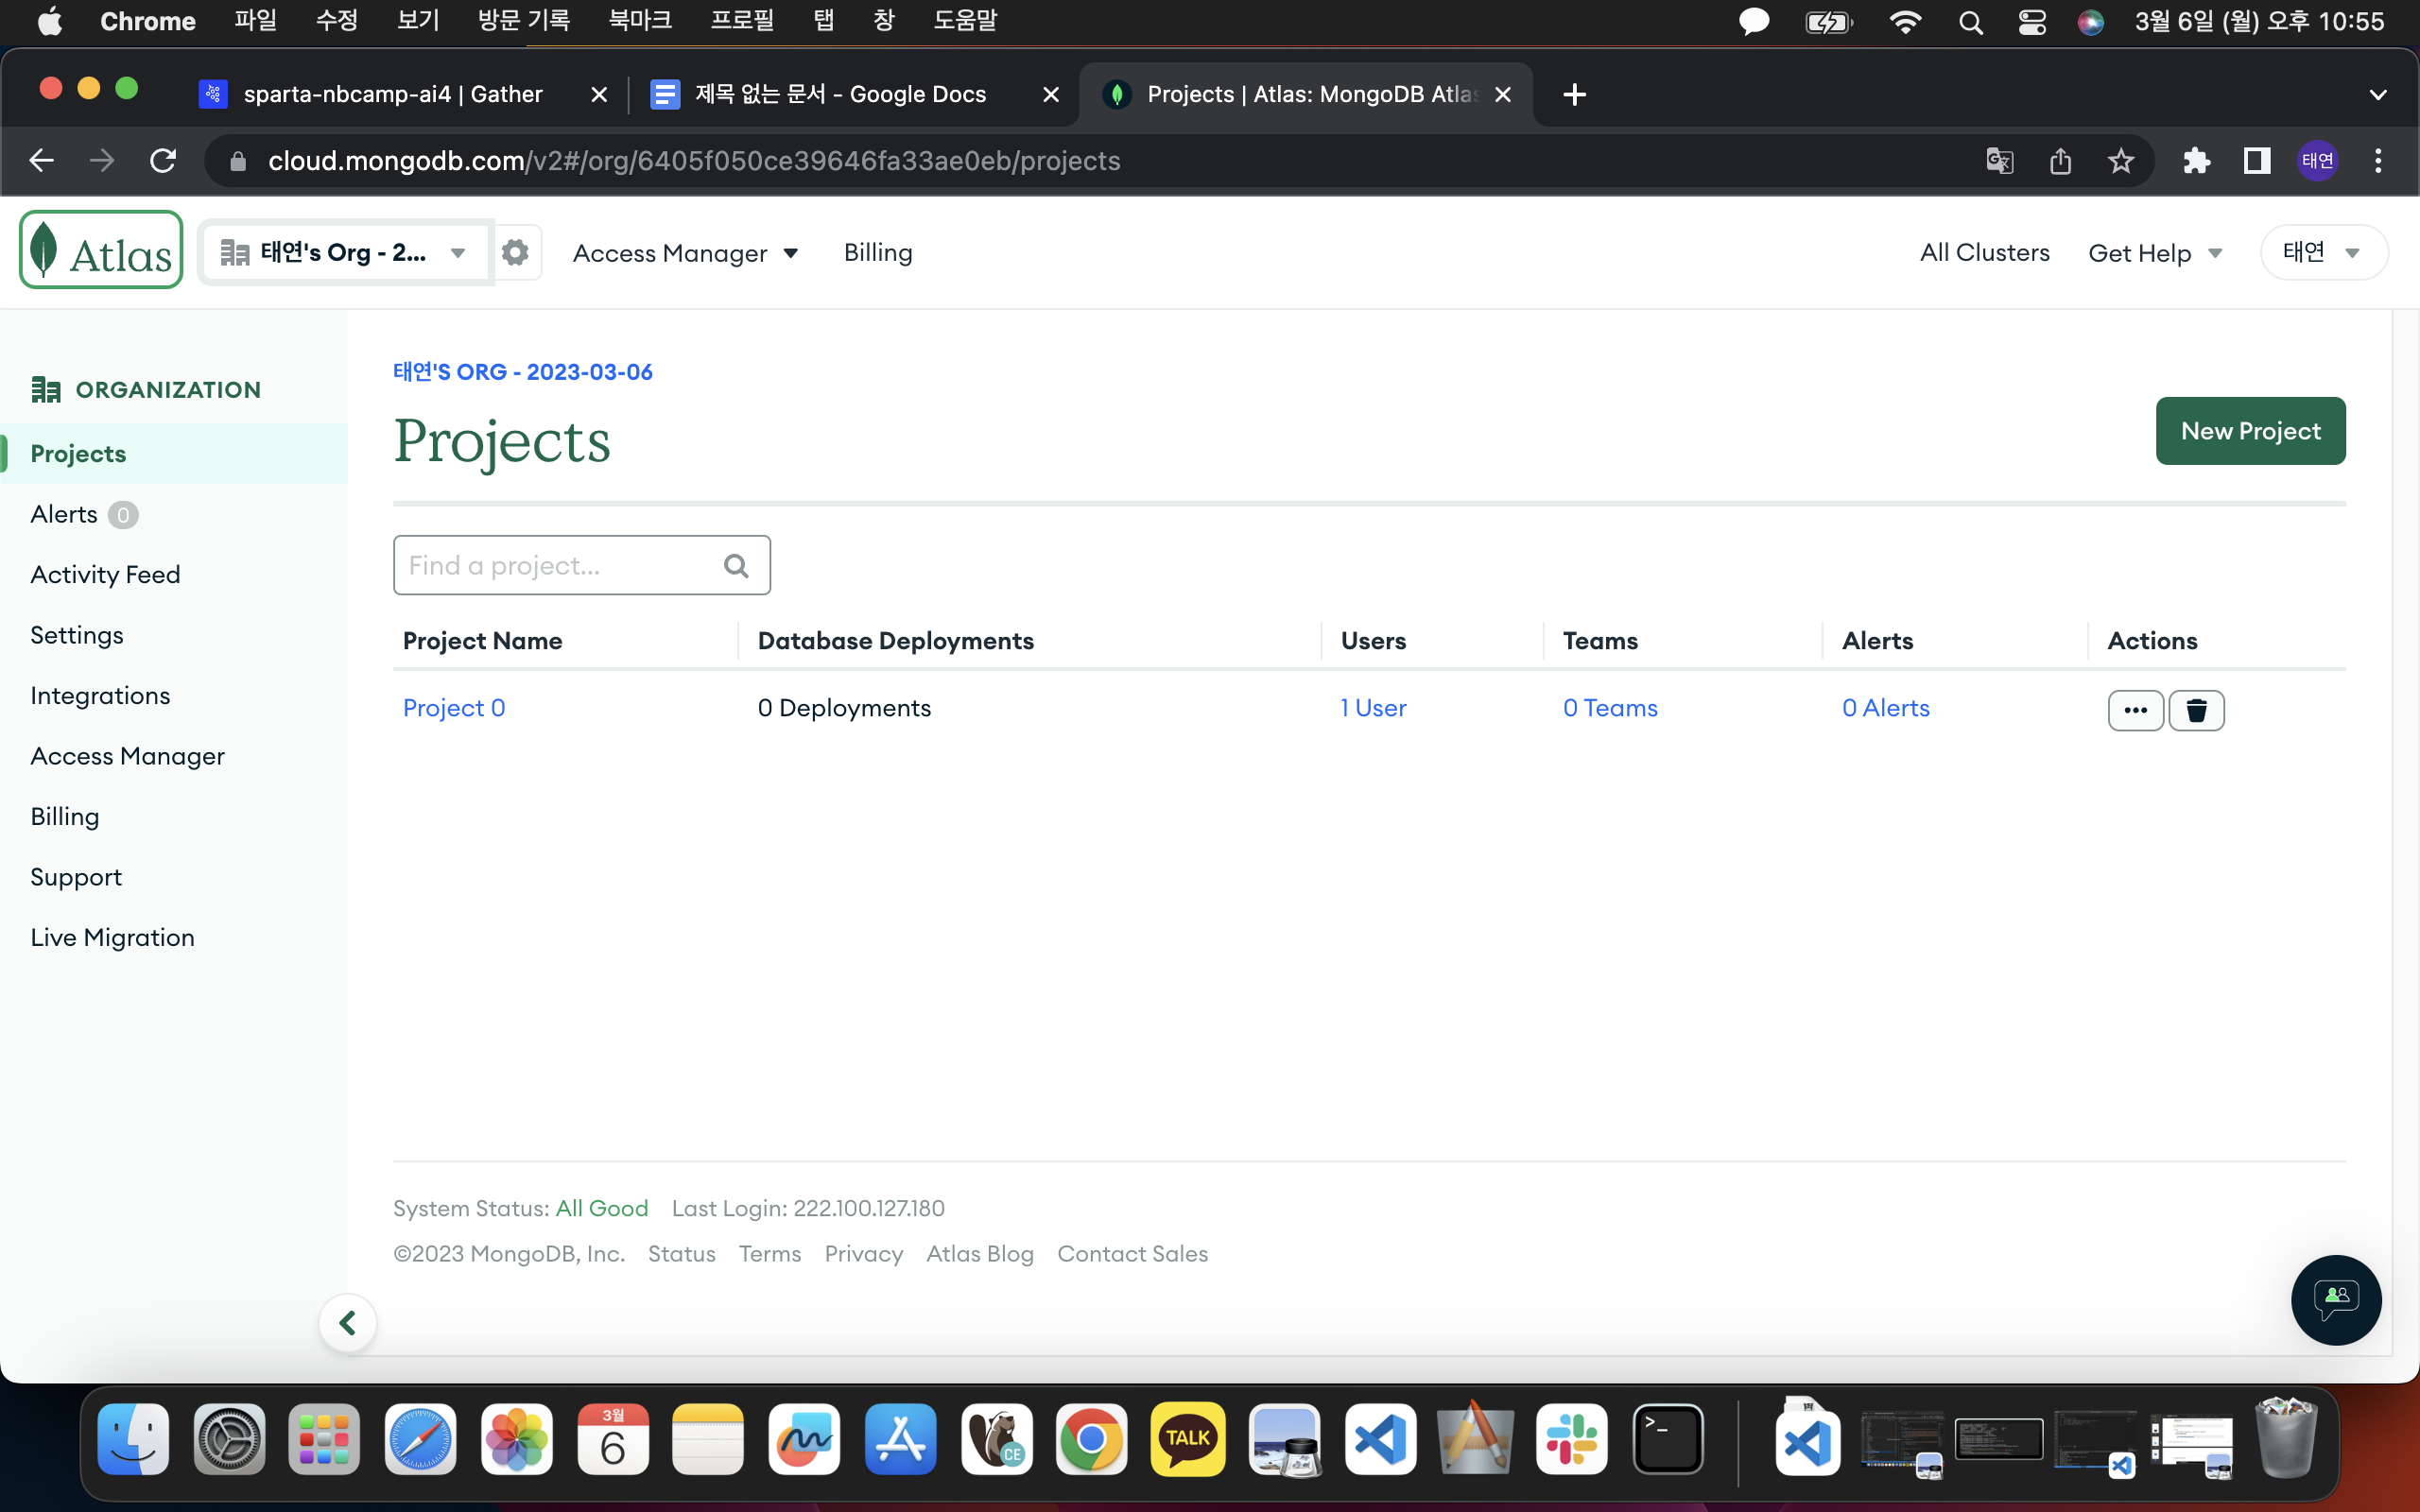Click the New Project button

point(2250,431)
